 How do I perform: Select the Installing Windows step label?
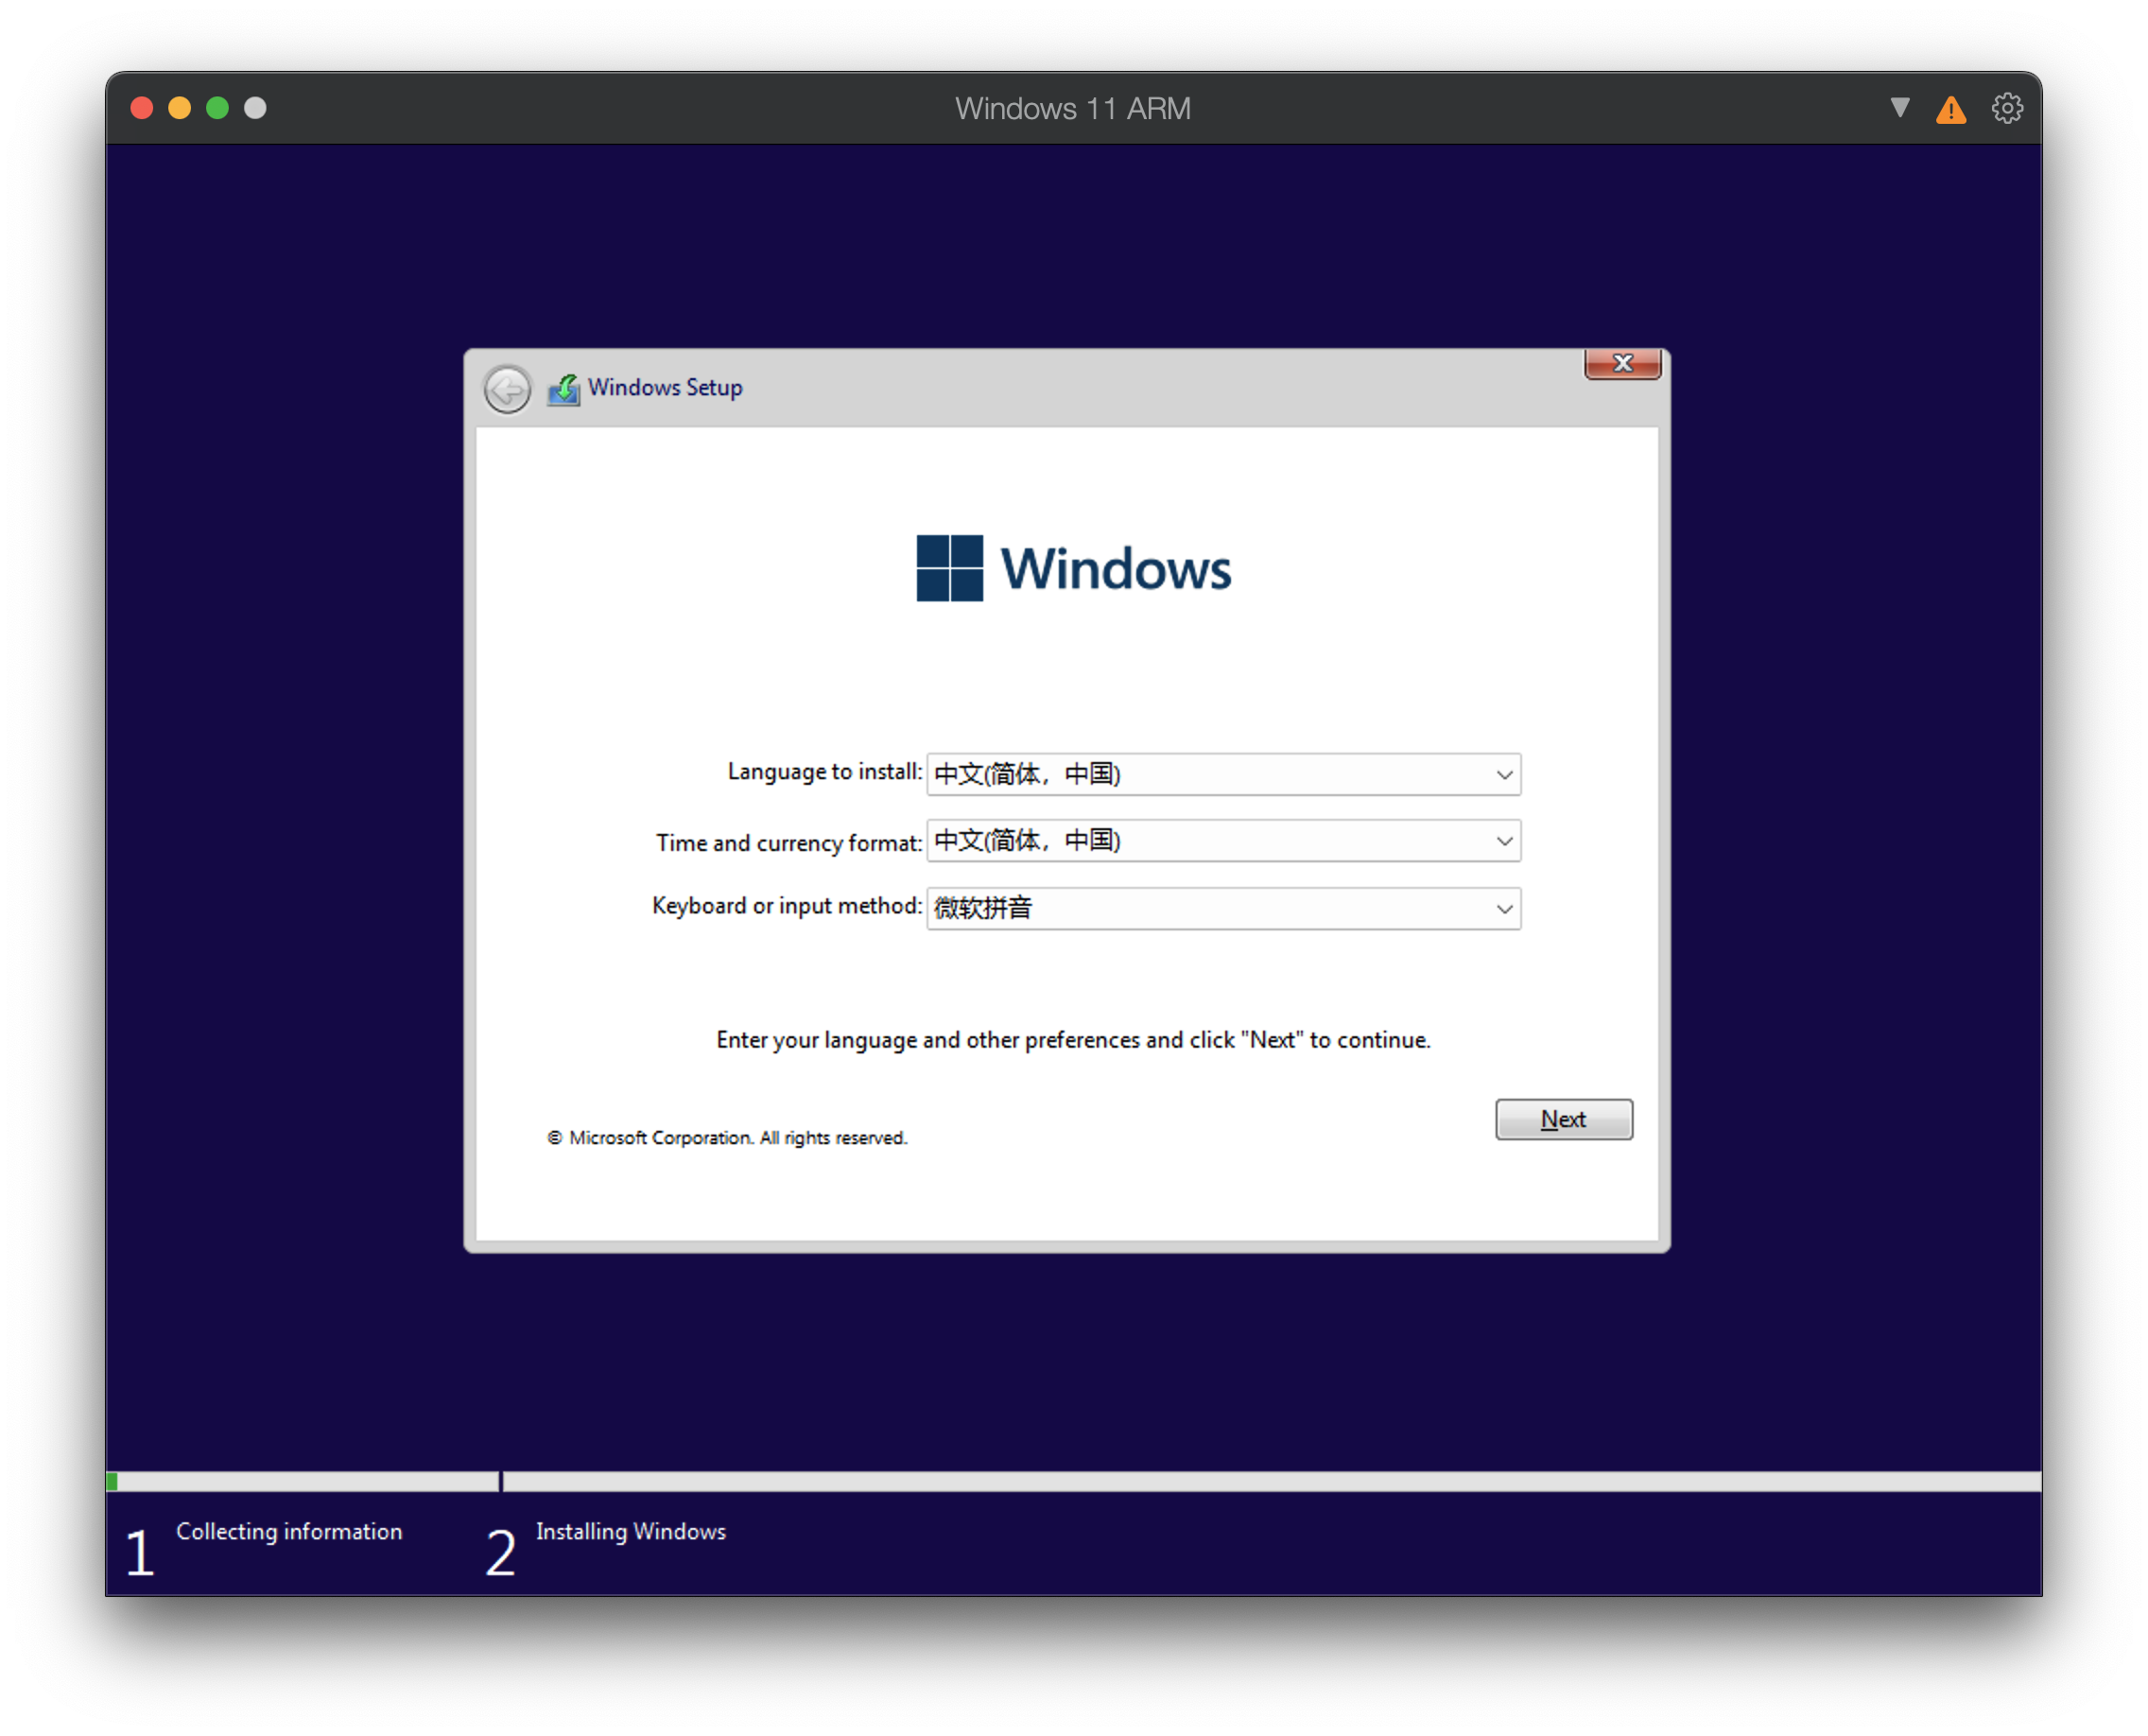[630, 1531]
